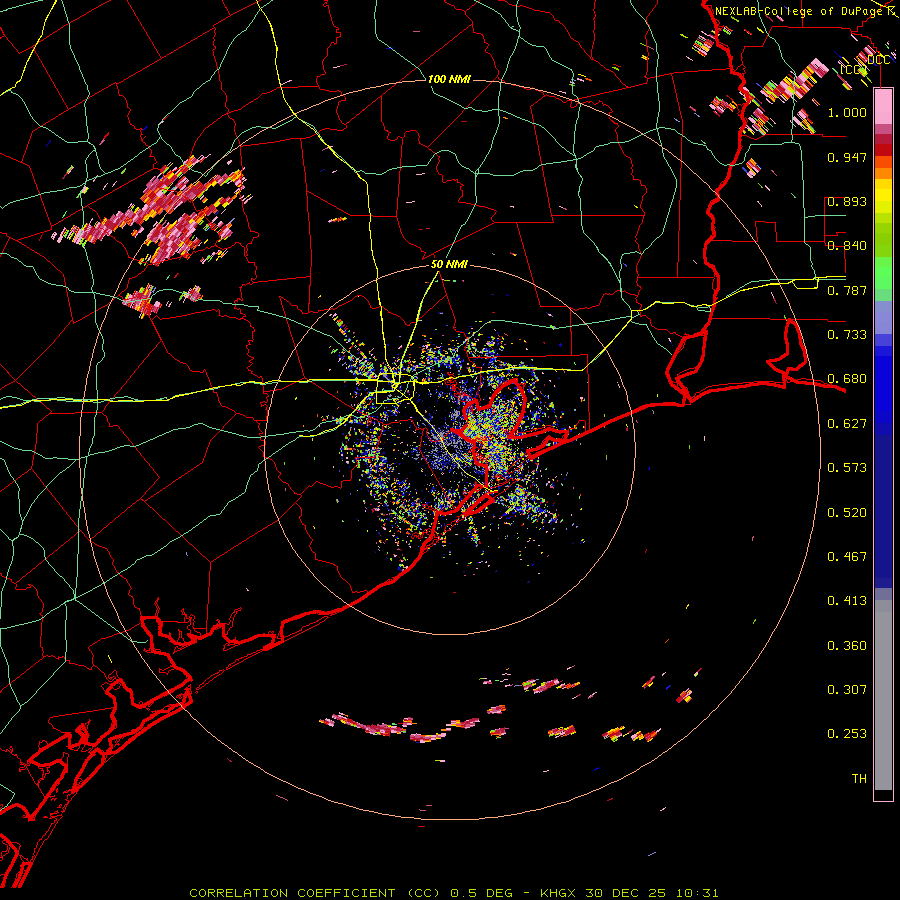Viewport: 900px width, 900px height.
Task: Click the 0.733 legend value
Action: (x=847, y=335)
